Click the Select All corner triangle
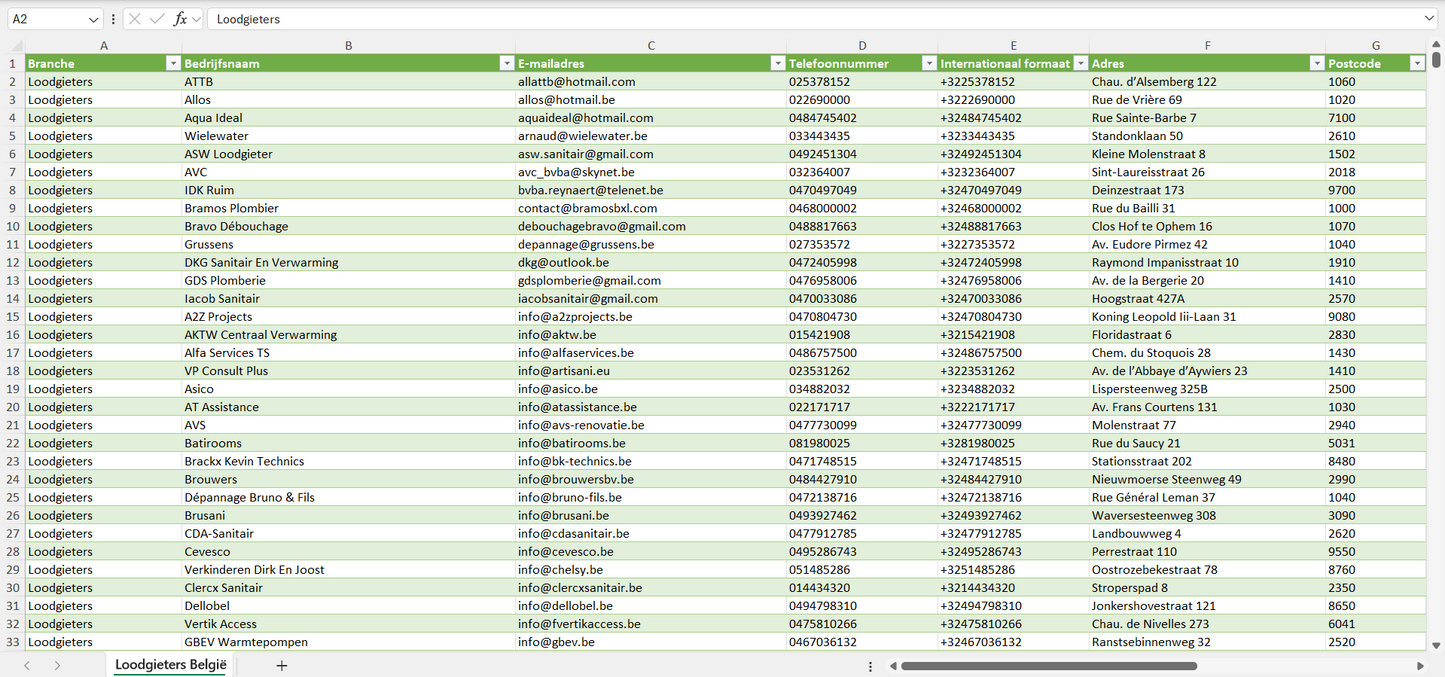1445x677 pixels. 16,46
